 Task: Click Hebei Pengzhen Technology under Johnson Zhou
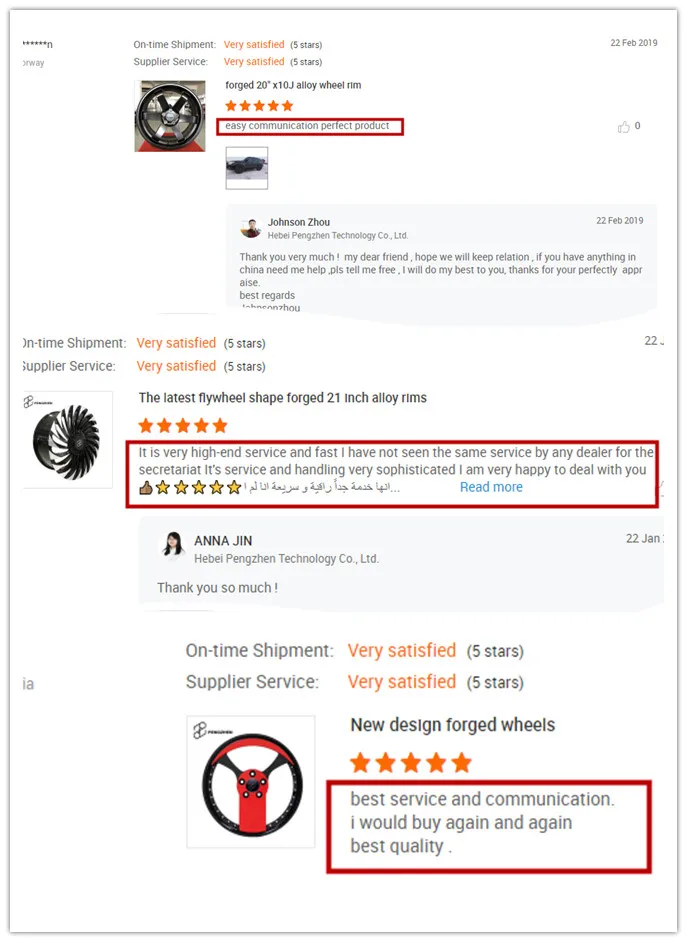[x=337, y=236]
